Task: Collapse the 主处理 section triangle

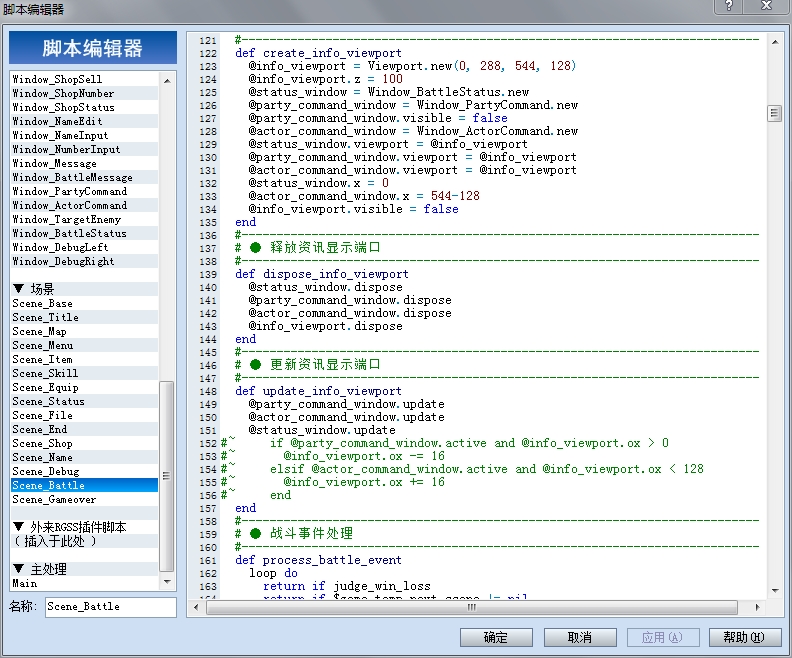Action: (19, 569)
